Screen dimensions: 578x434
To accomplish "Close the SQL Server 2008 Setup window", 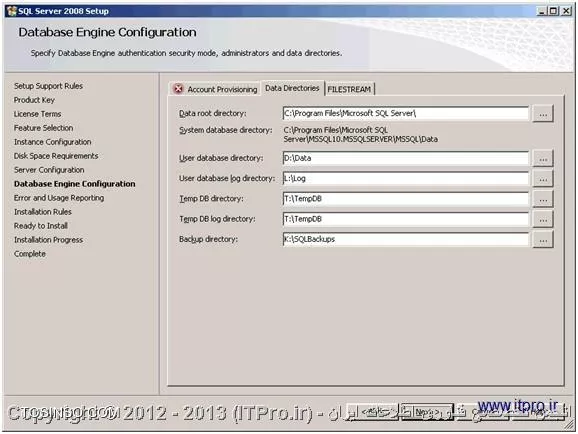I will [566, 11].
